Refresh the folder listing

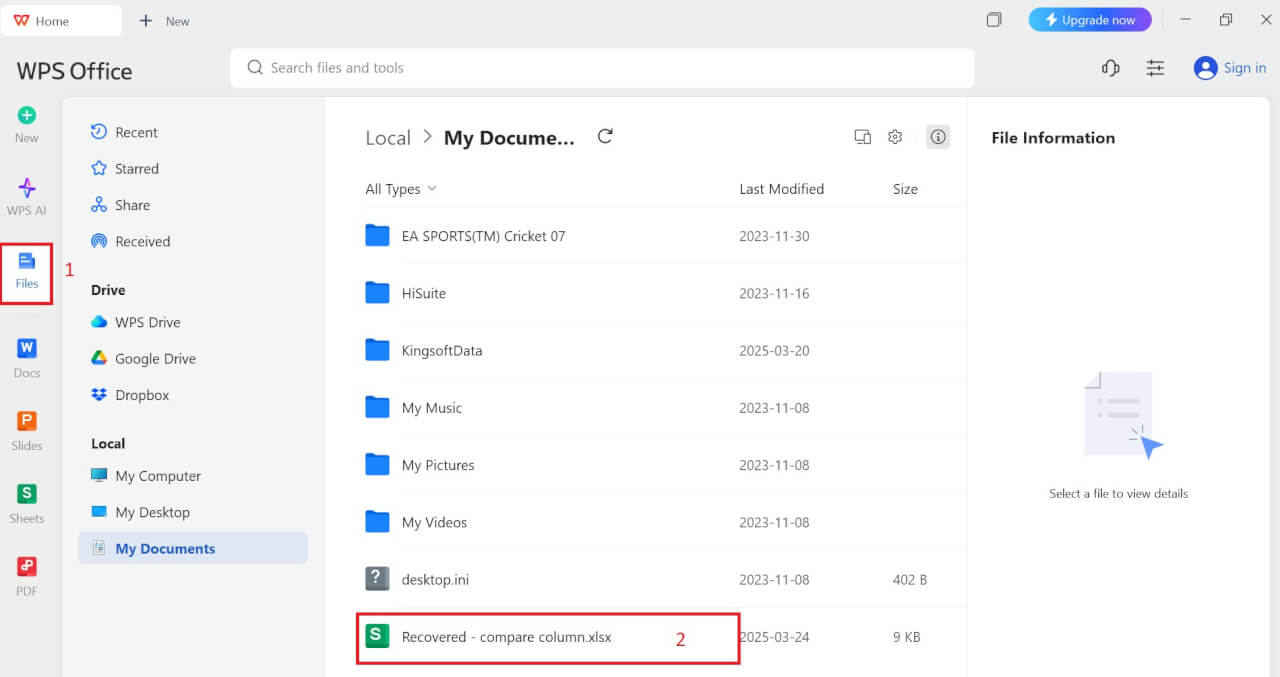click(x=605, y=137)
